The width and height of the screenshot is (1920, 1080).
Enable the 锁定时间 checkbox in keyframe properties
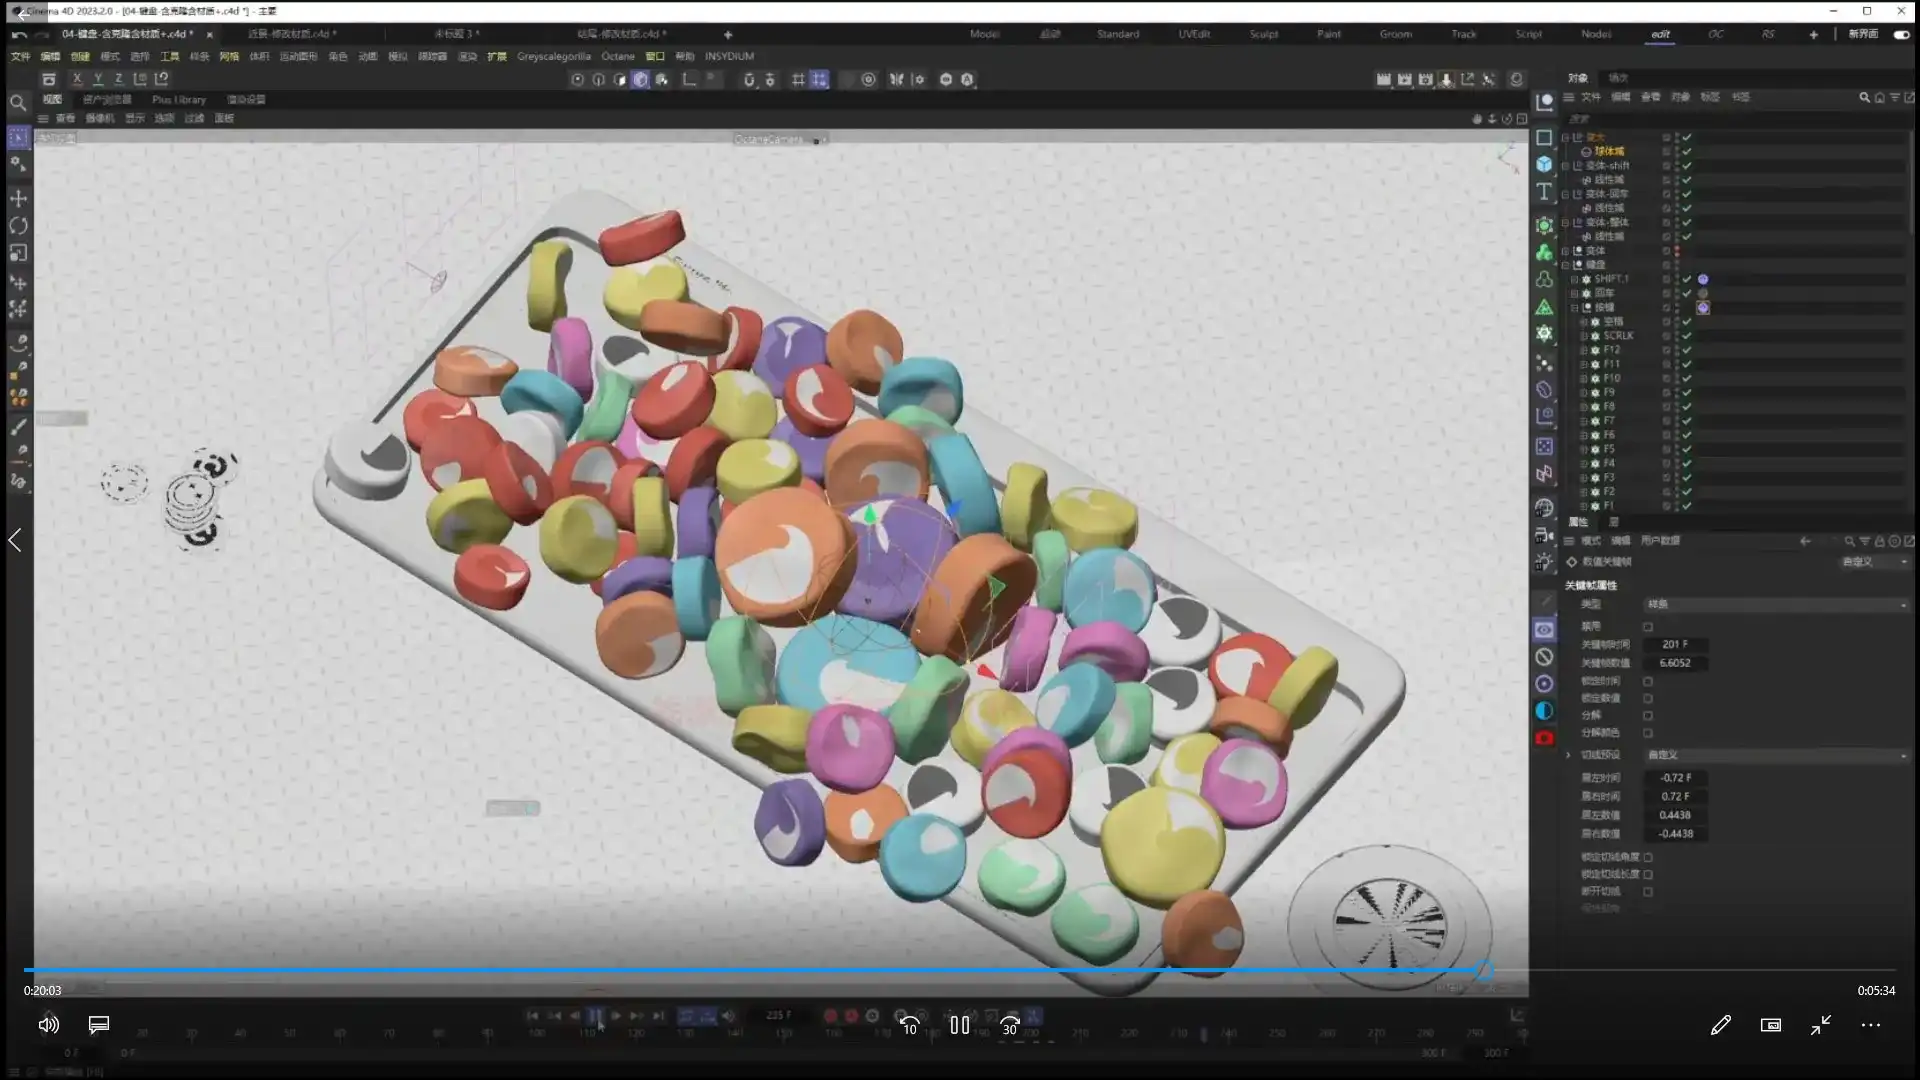(1648, 681)
